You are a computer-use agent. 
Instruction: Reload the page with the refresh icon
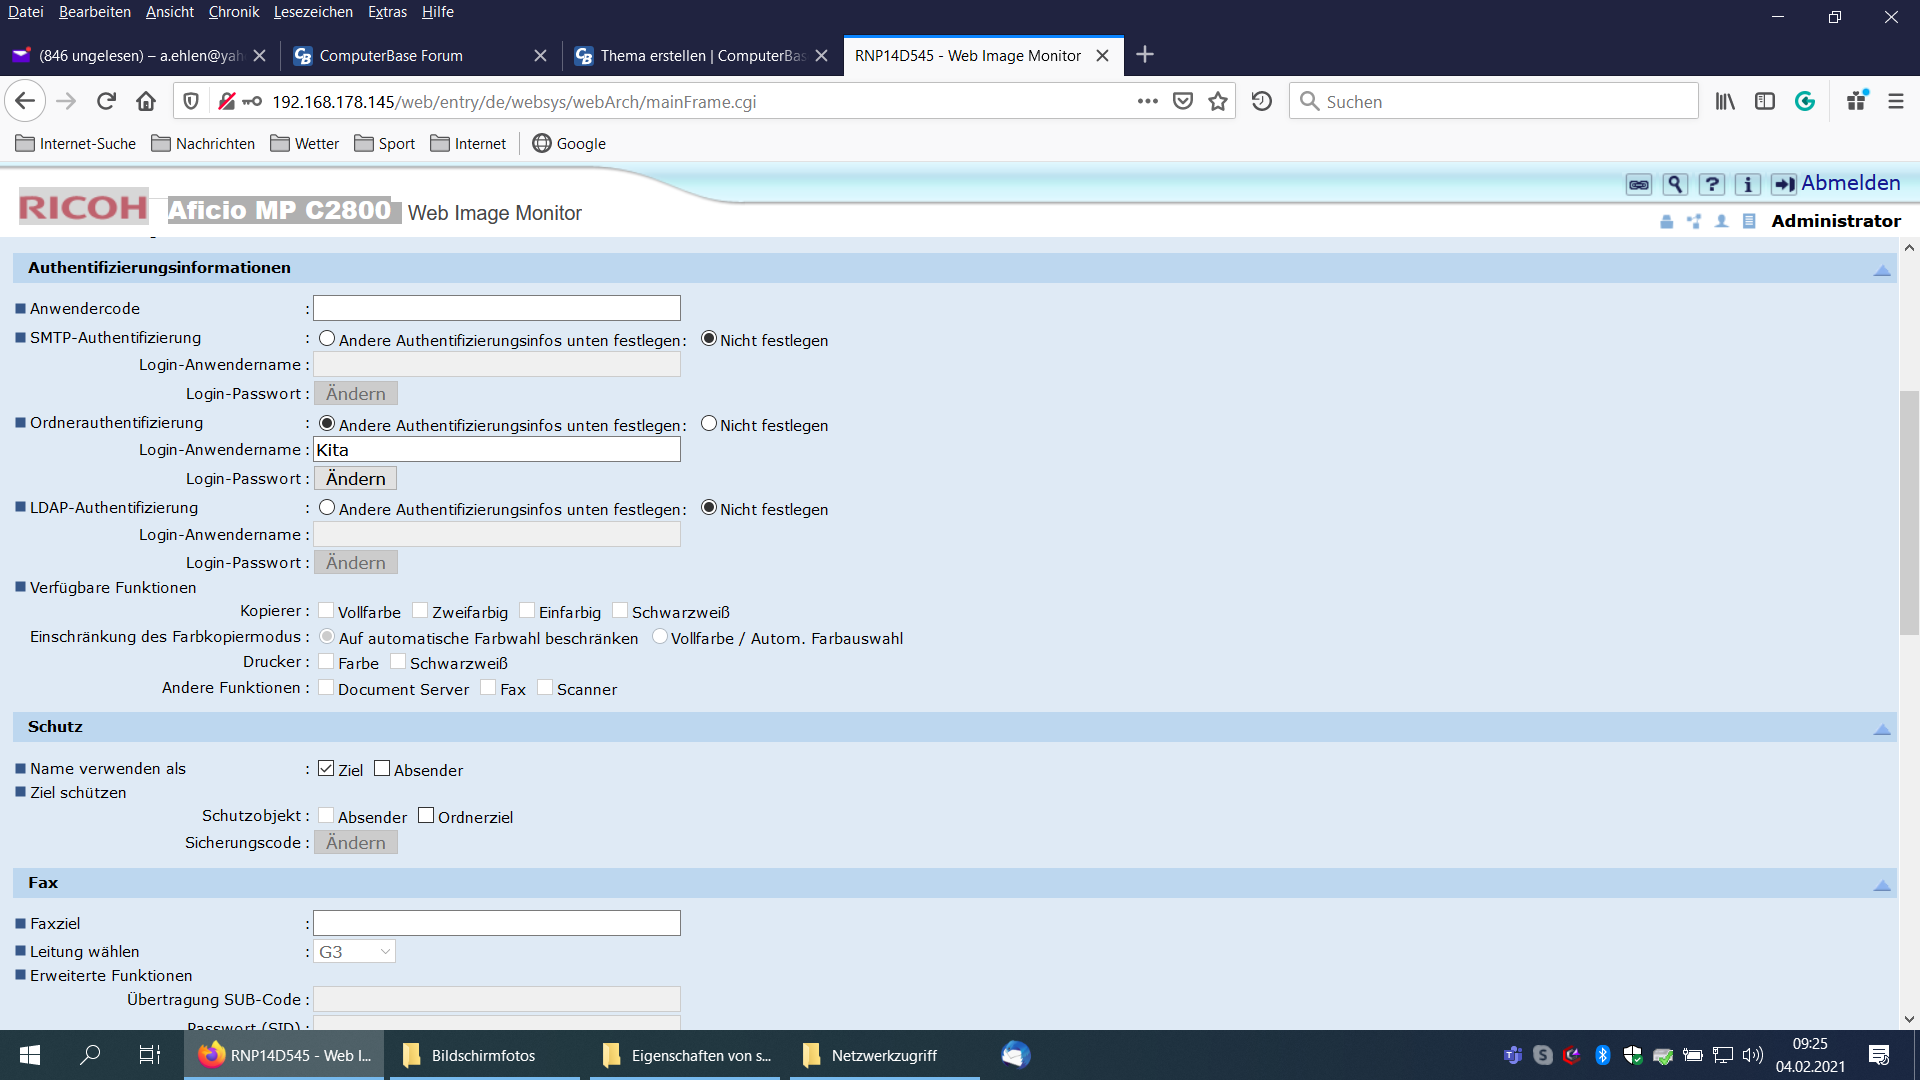pos(106,101)
